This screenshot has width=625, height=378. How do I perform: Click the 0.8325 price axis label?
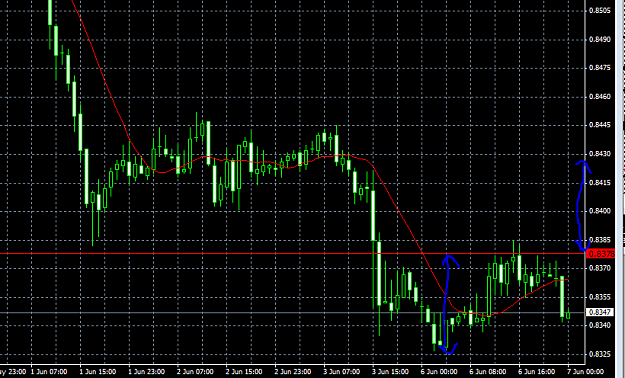[x=600, y=354]
